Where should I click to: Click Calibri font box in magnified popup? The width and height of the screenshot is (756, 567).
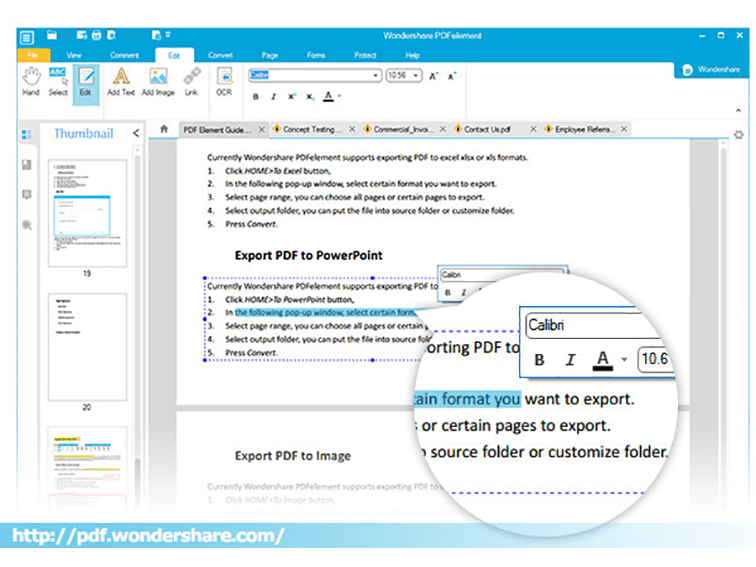click(x=593, y=325)
